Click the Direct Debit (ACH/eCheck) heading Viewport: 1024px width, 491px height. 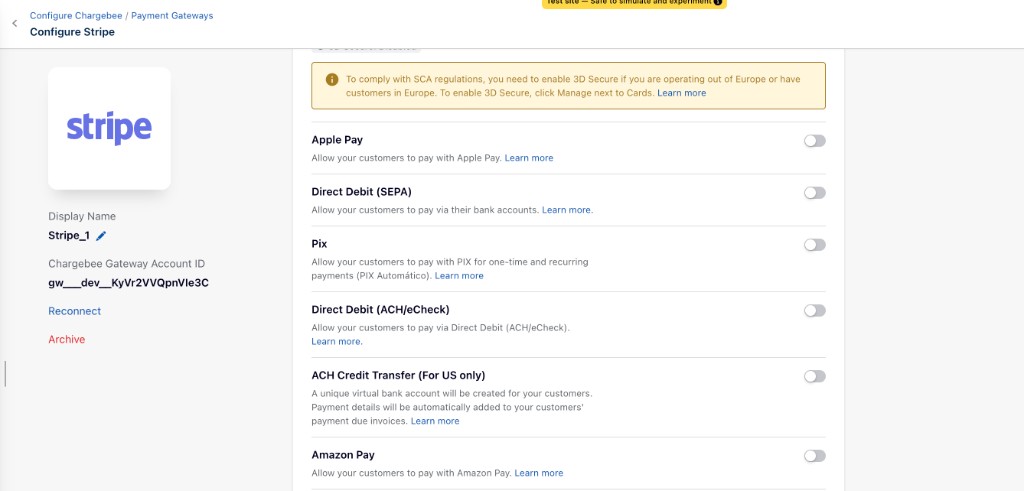[380, 309]
